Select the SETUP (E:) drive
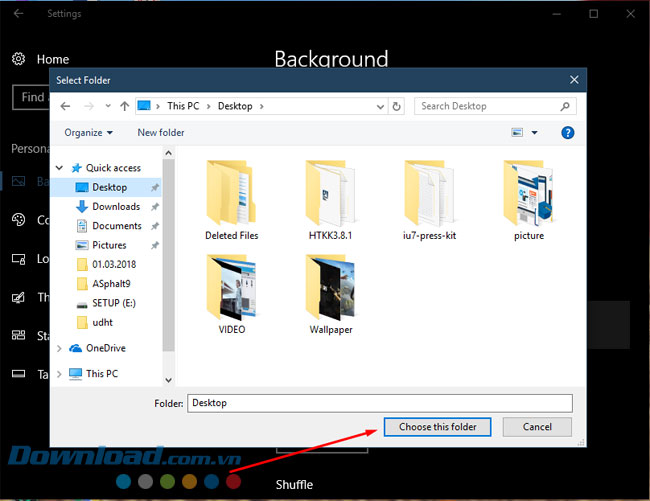This screenshot has width=650, height=501. (114, 303)
